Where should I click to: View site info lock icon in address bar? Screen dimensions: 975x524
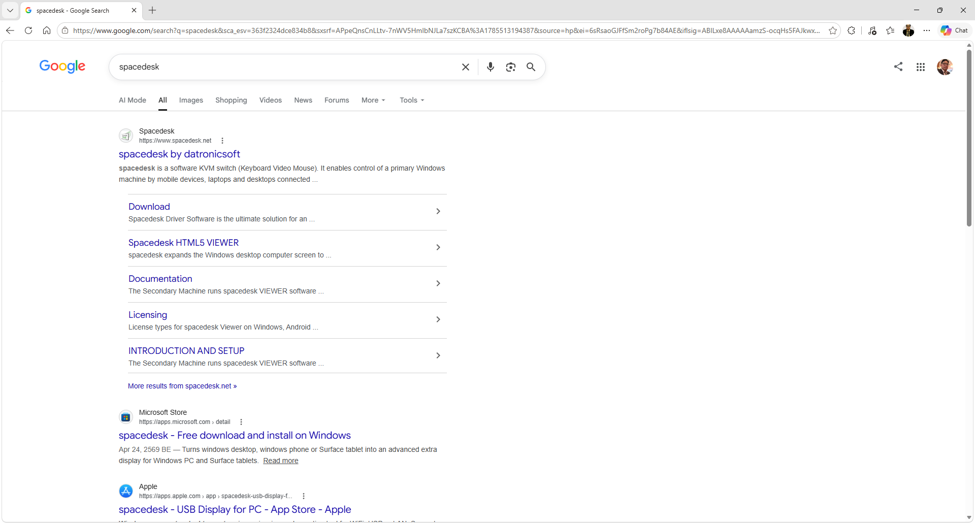(65, 30)
